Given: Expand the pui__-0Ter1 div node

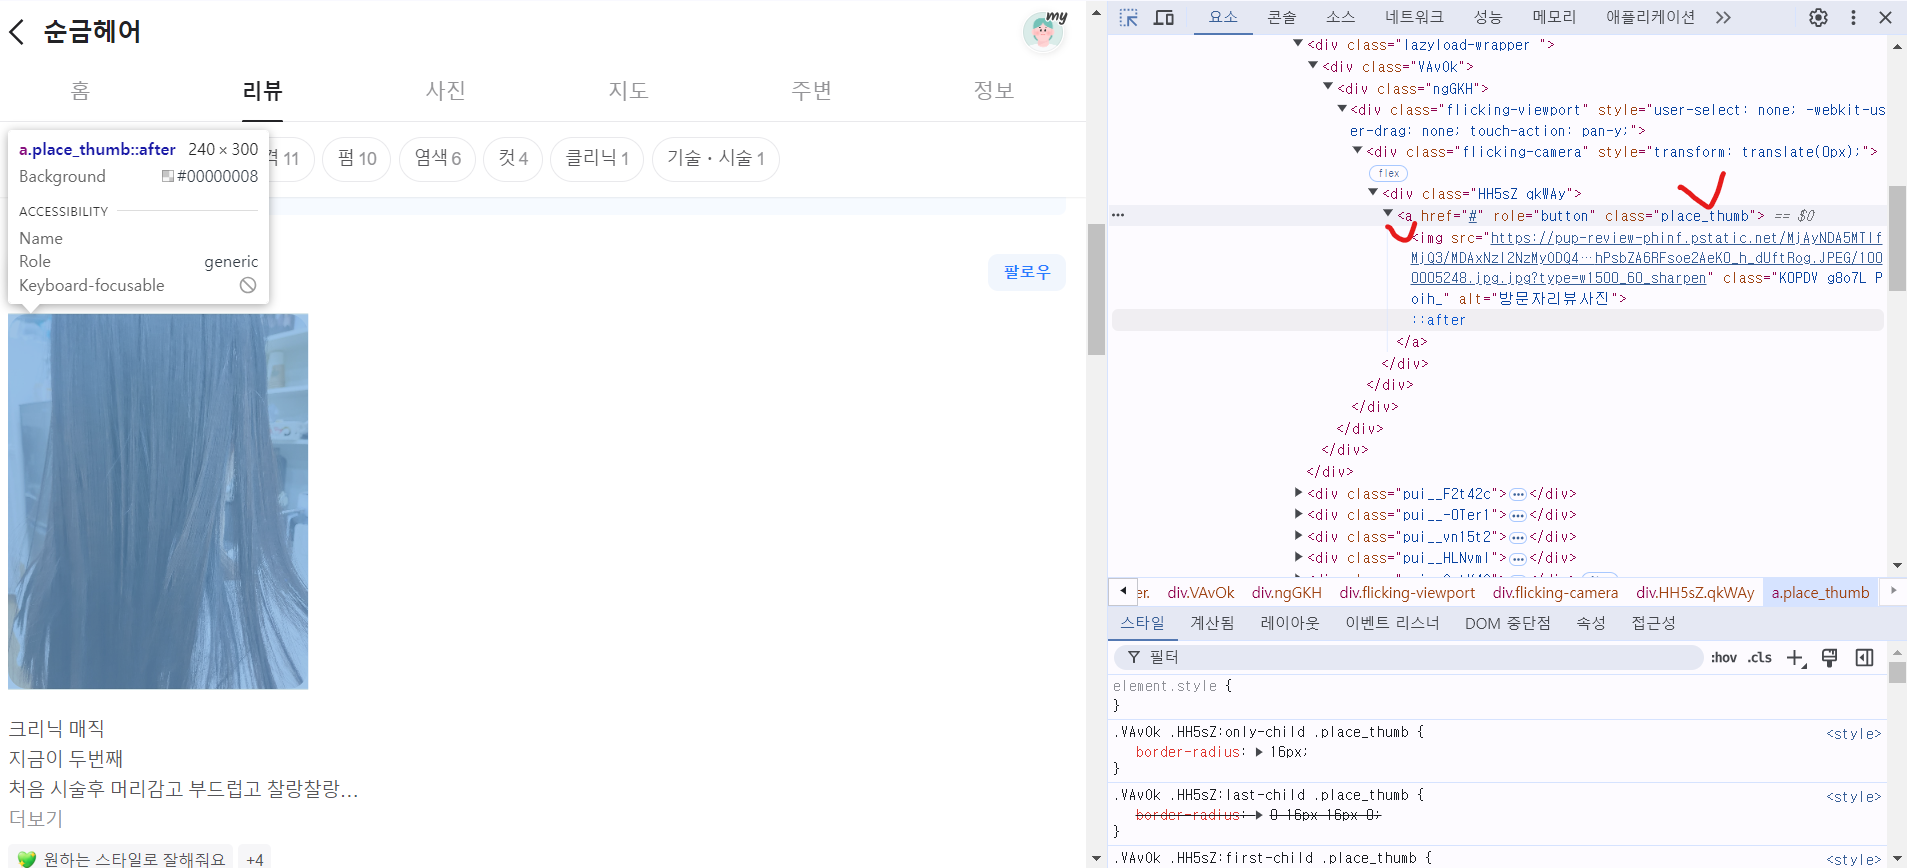Looking at the screenshot, I should [1298, 514].
